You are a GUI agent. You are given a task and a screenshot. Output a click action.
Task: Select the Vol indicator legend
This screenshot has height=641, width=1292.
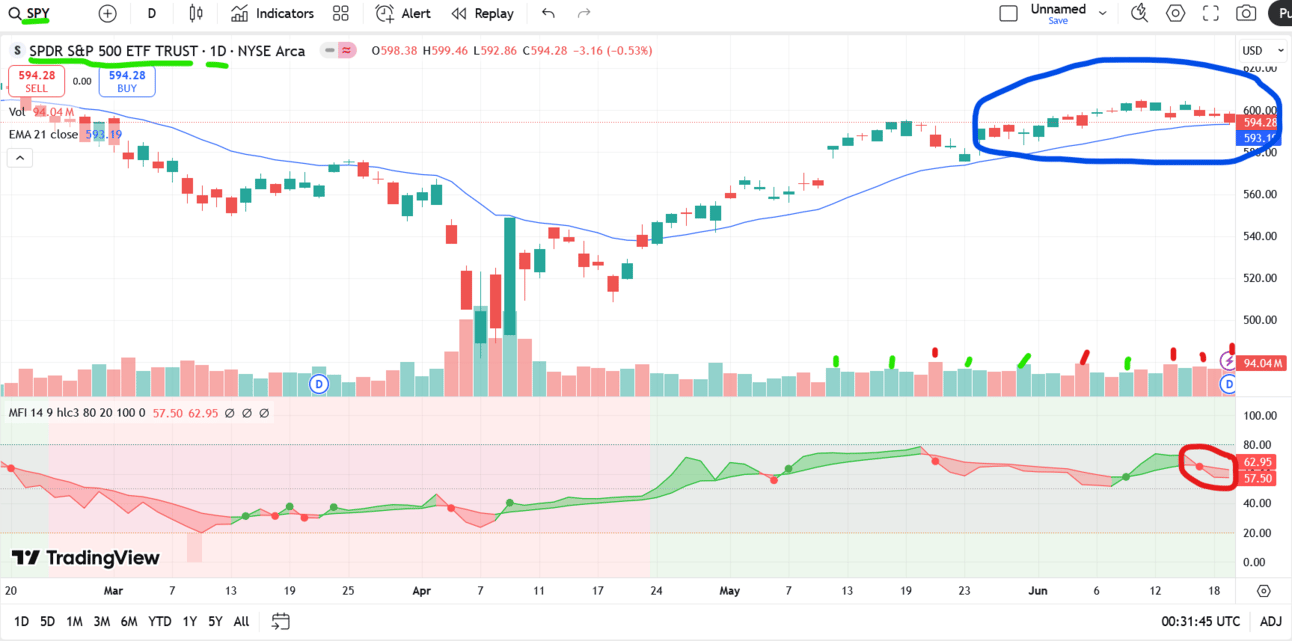pos(17,112)
